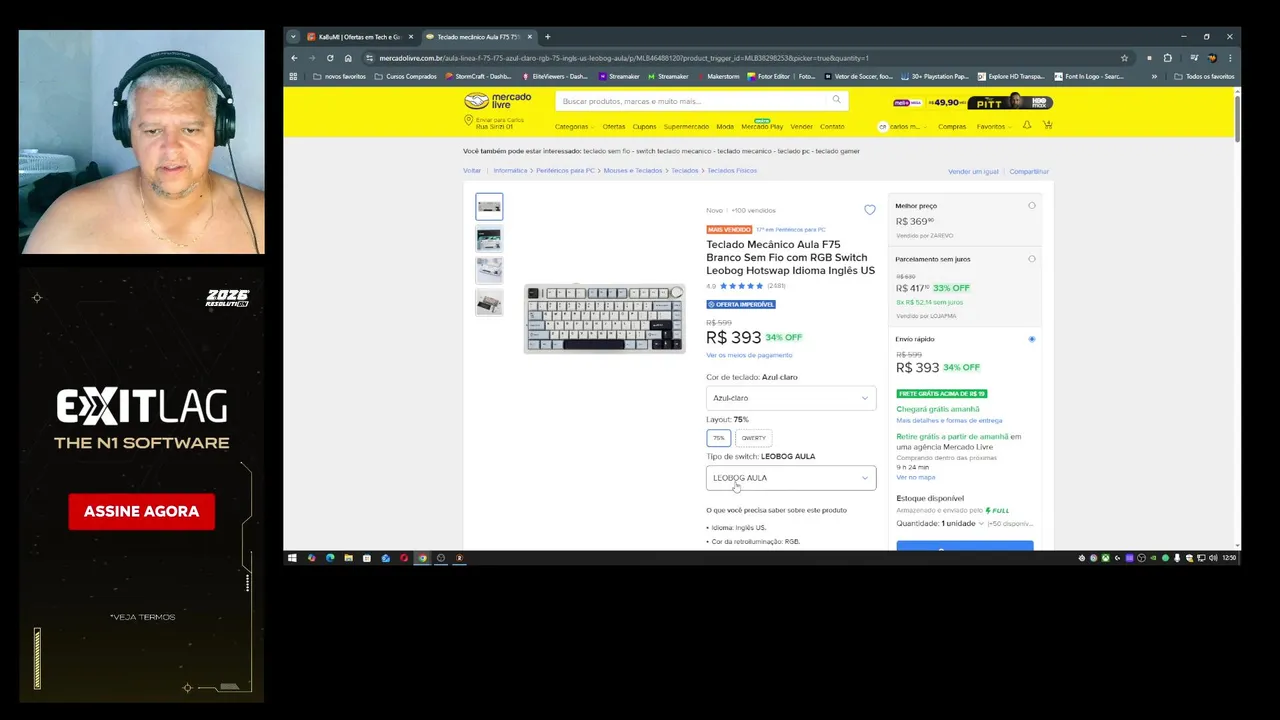Screen dimensions: 1280x720
Task: Close the KaBuM tab
Action: click(410, 37)
